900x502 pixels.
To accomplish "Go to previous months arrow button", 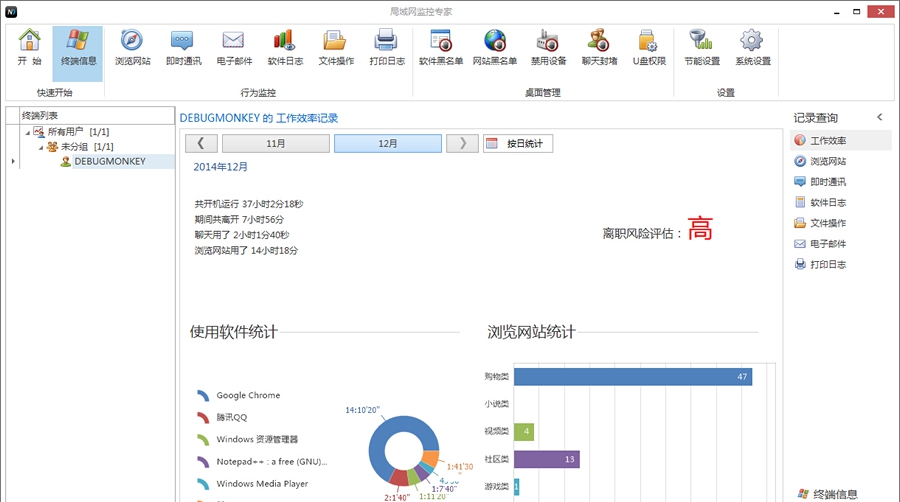I will pos(201,143).
